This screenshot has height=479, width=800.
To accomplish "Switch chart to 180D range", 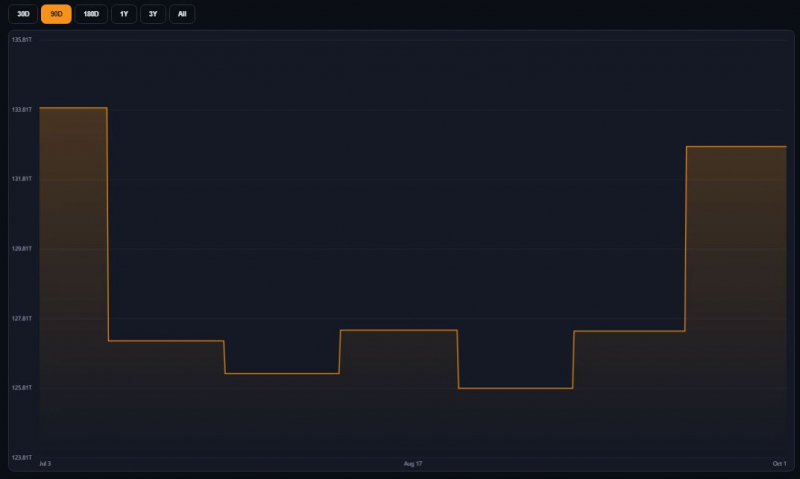I will pyautogui.click(x=91, y=14).
